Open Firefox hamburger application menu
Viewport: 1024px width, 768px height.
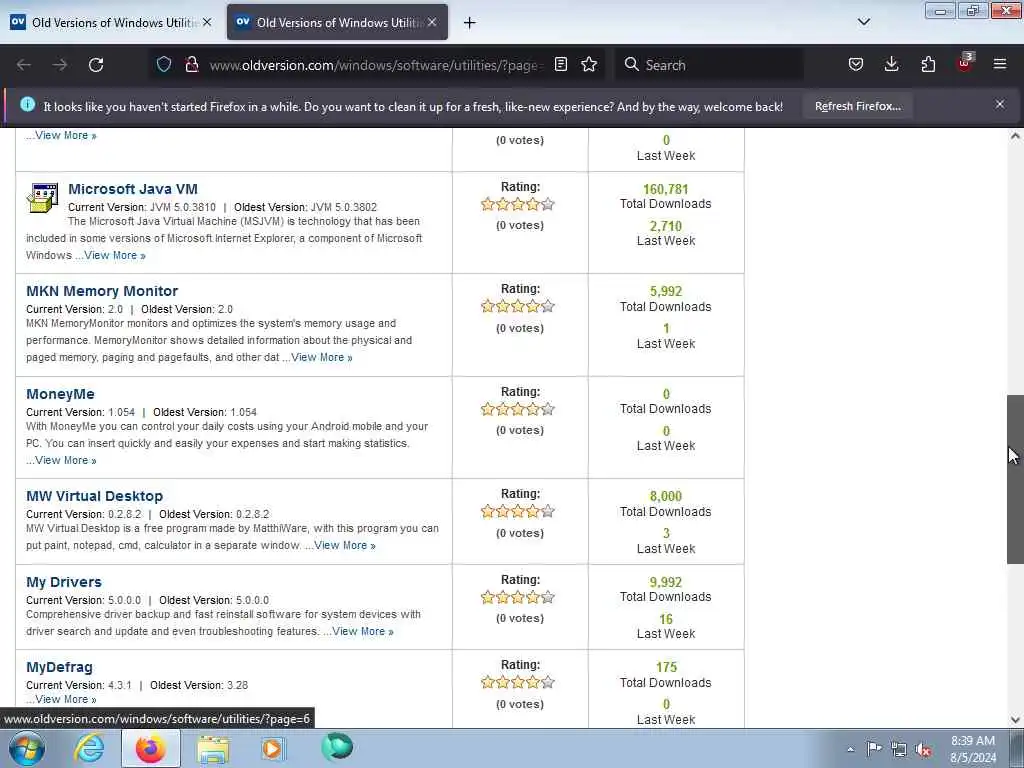pos(1000,64)
